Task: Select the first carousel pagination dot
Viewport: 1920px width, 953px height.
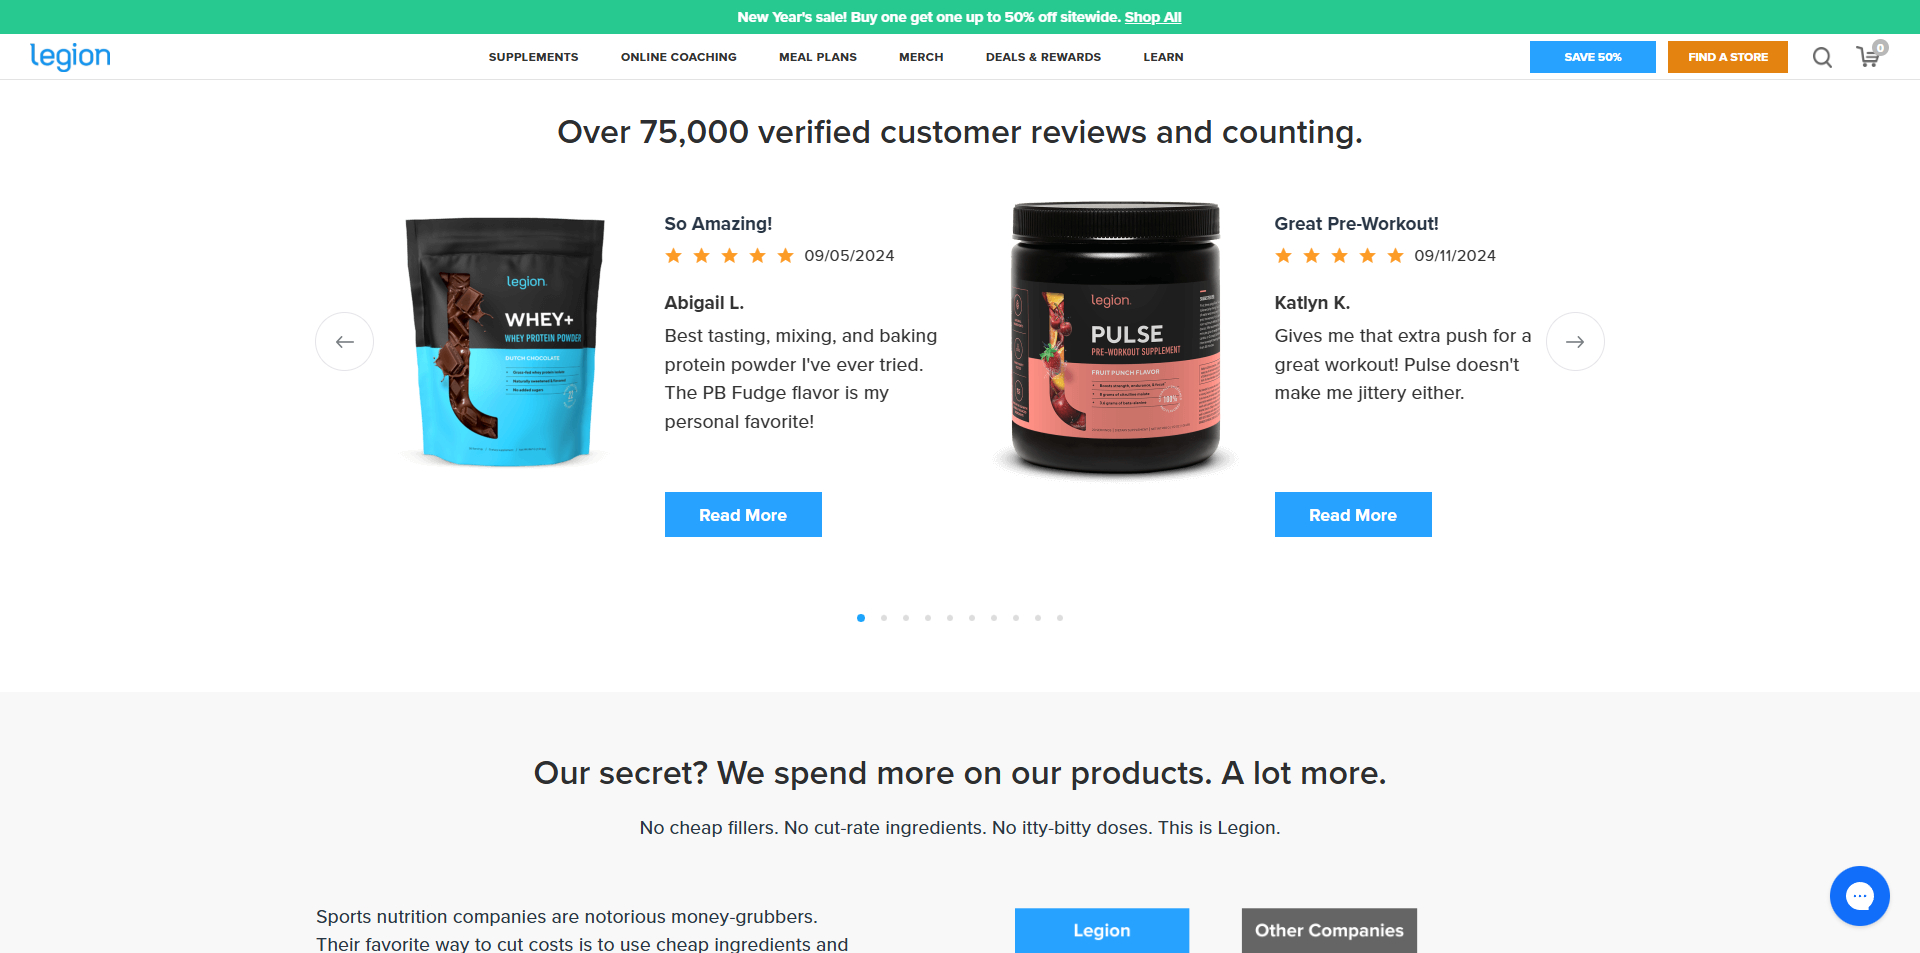Action: point(861,618)
